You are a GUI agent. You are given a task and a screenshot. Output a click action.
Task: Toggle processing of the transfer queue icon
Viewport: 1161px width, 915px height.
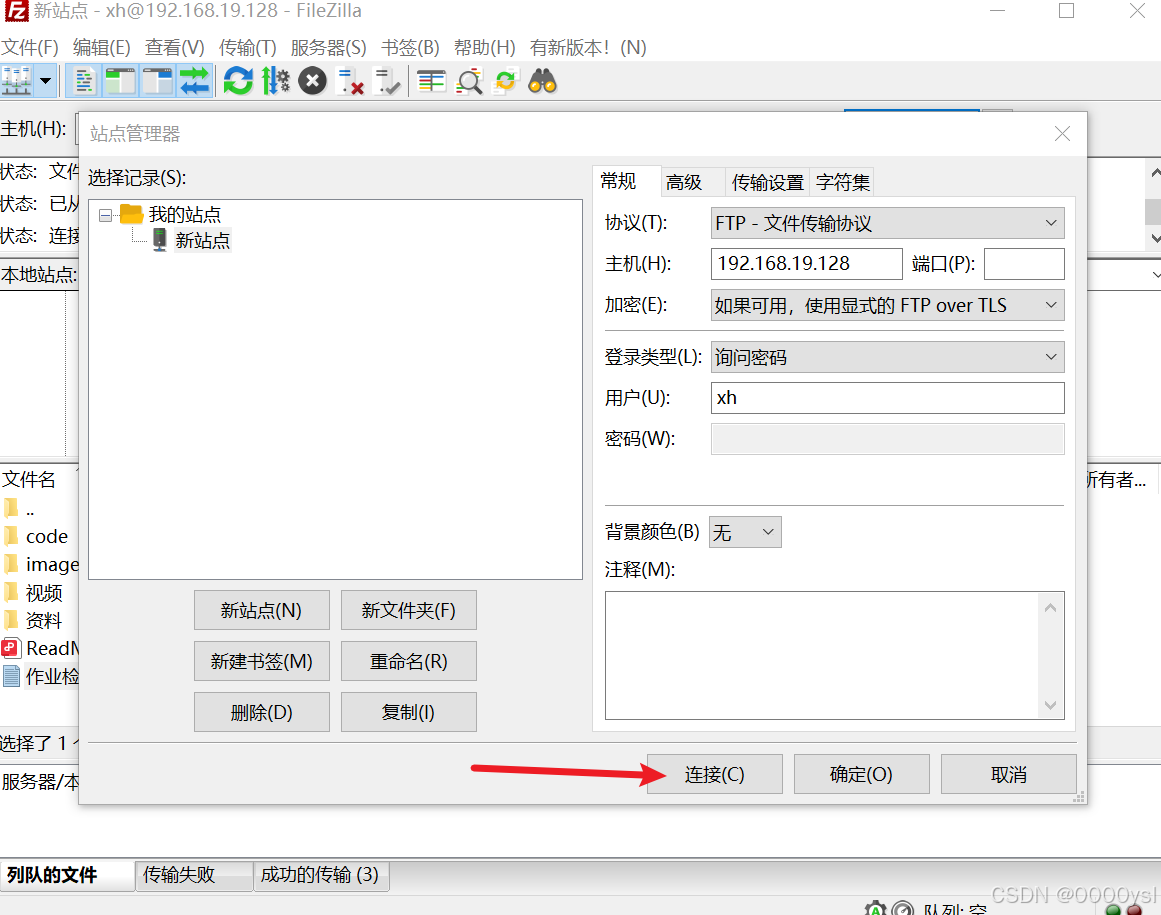275,81
